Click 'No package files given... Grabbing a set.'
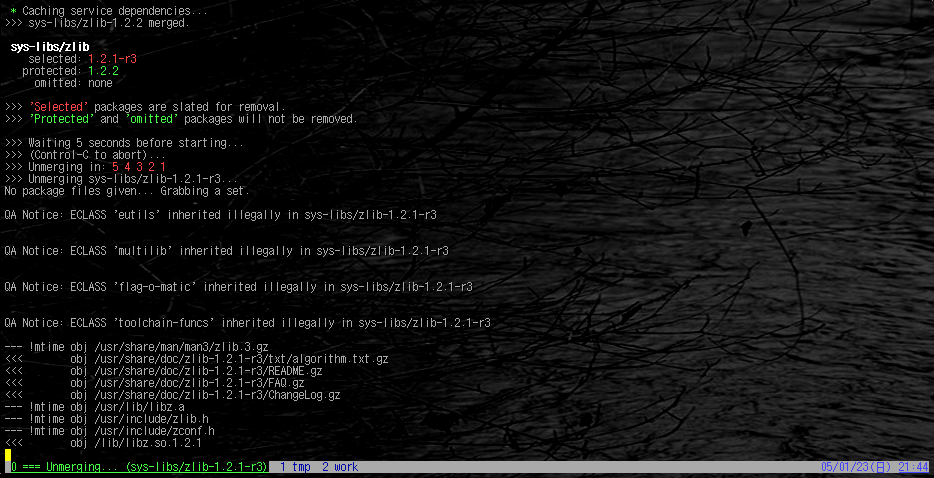This screenshot has height=478, width=934. pos(127,191)
